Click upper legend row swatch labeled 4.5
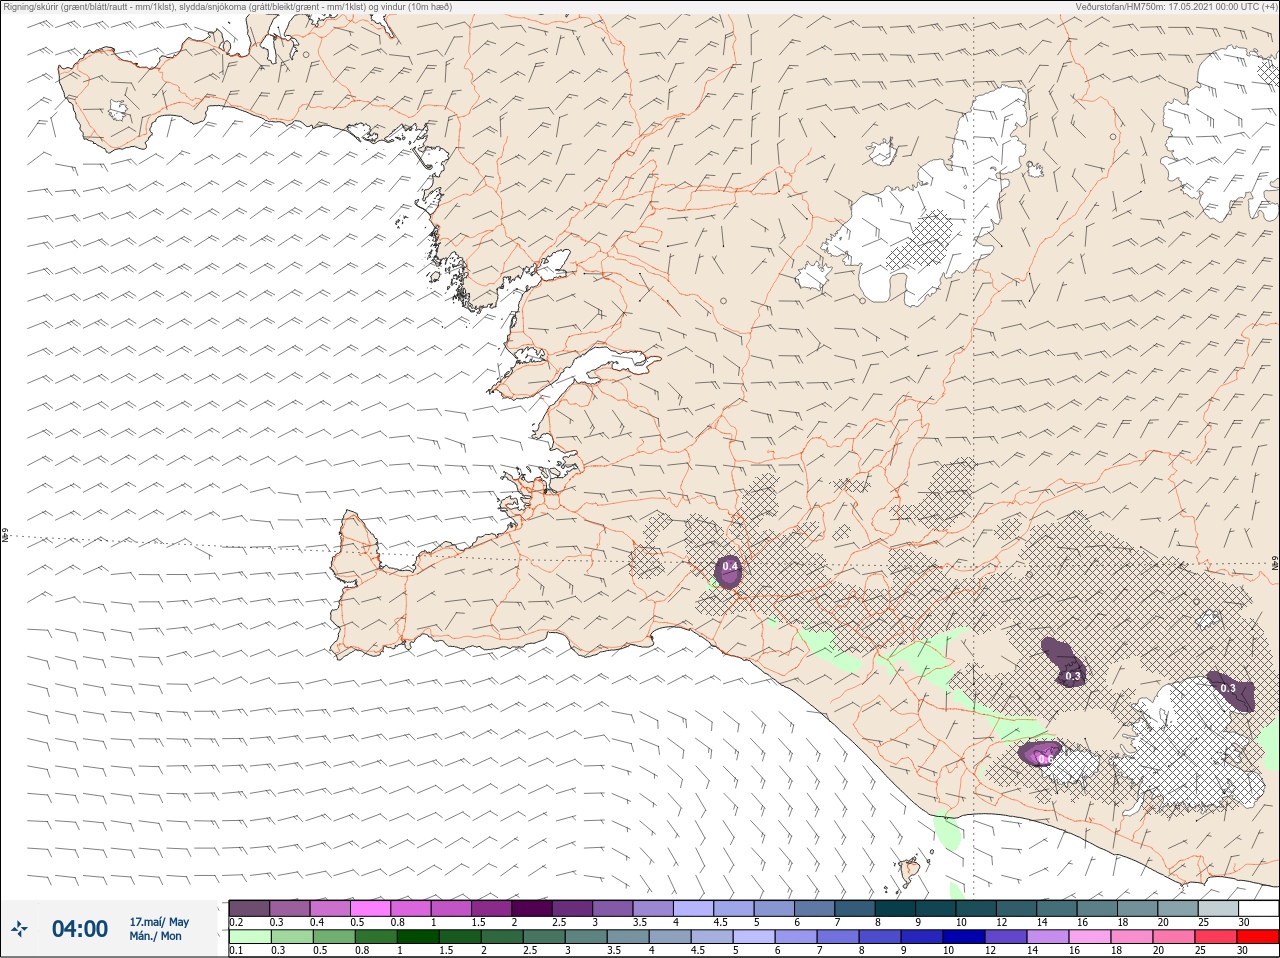This screenshot has width=1280, height=958. tap(734, 908)
